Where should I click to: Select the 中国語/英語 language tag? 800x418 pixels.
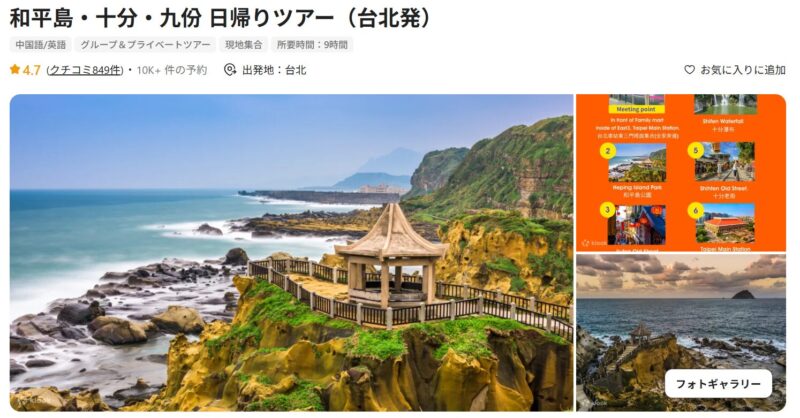pos(41,44)
